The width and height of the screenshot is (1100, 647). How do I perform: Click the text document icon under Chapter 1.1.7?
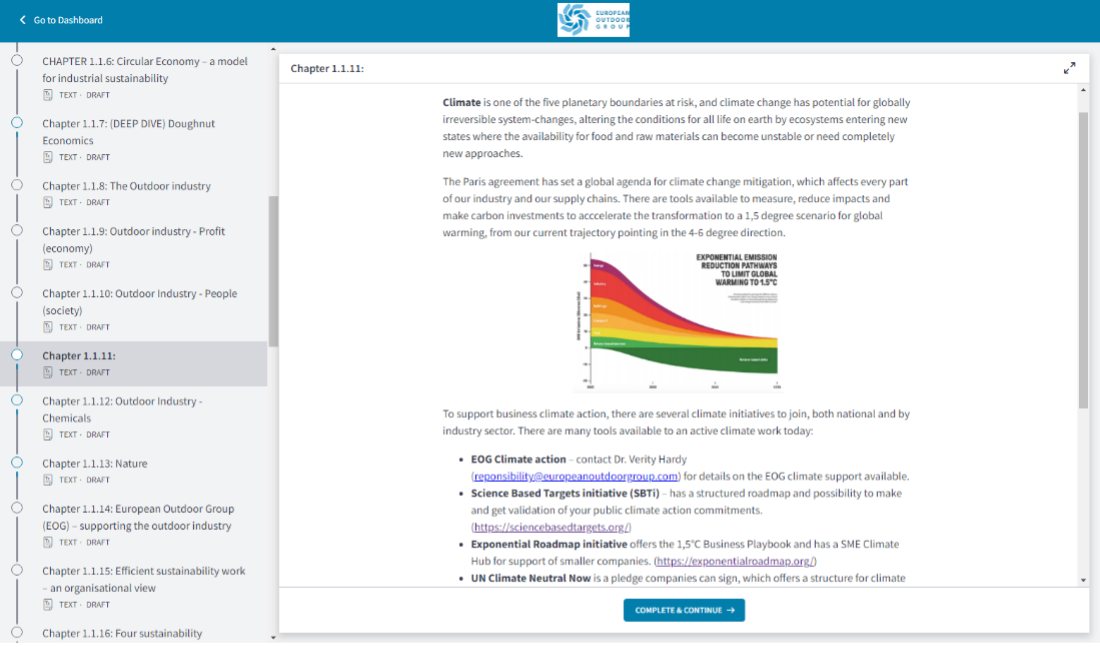[48, 157]
